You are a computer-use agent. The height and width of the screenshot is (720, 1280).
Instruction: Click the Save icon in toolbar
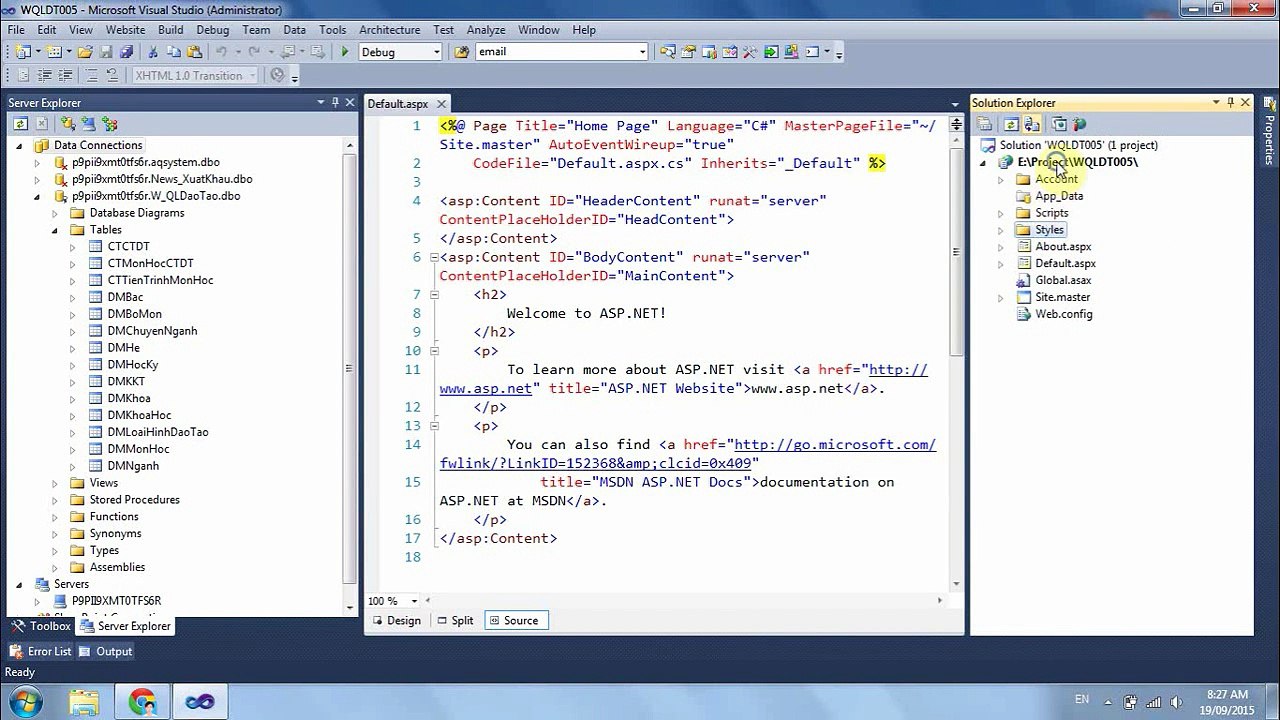[x=107, y=52]
